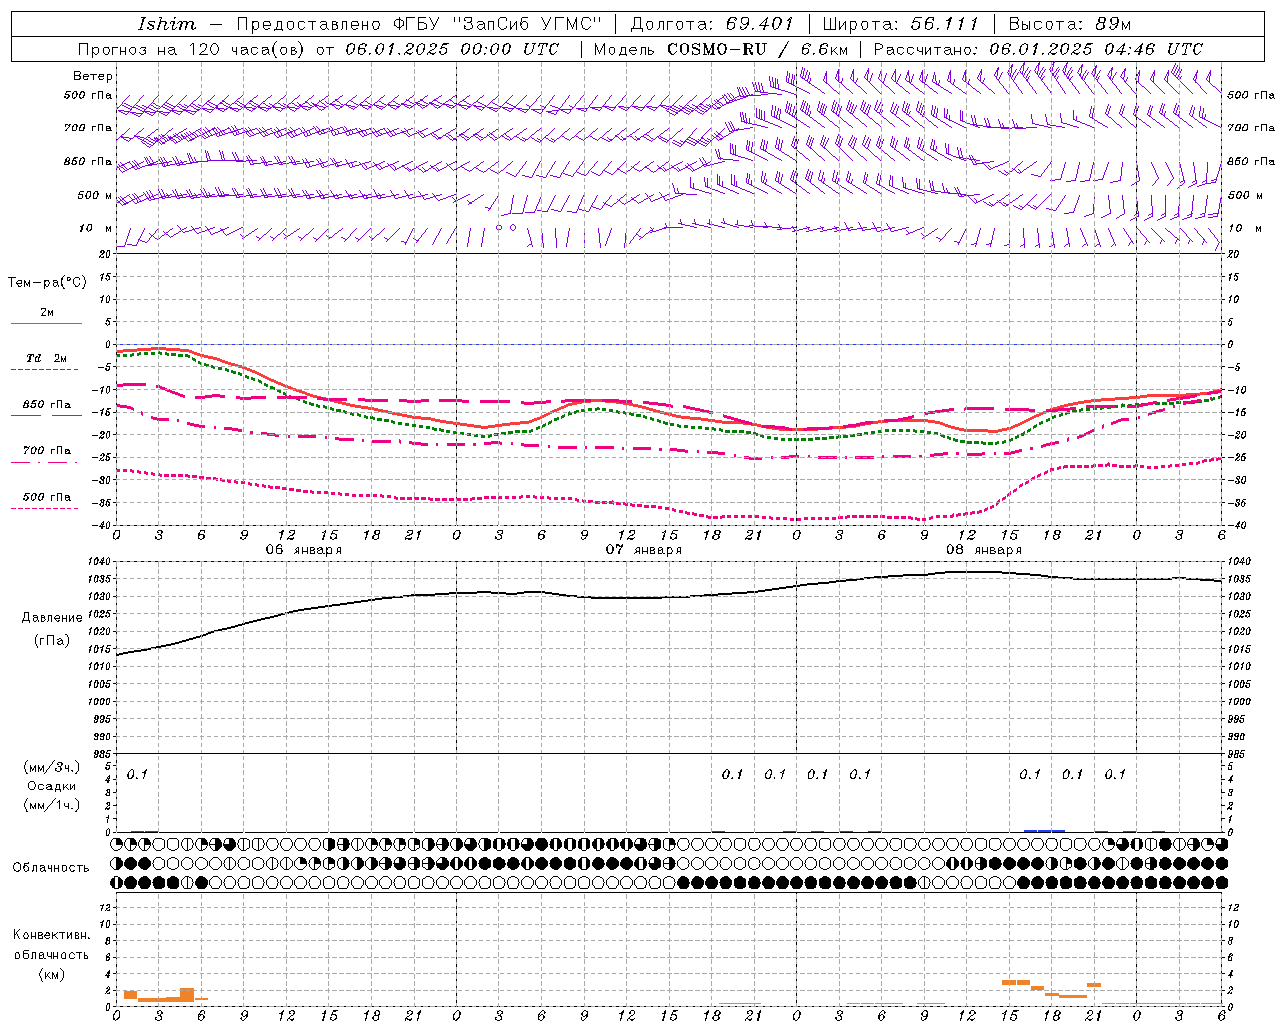Click the "Рассчитано: 06.01.2025 04:46 UTC" text
Screen dimensions: 1280x1024
[1038, 49]
